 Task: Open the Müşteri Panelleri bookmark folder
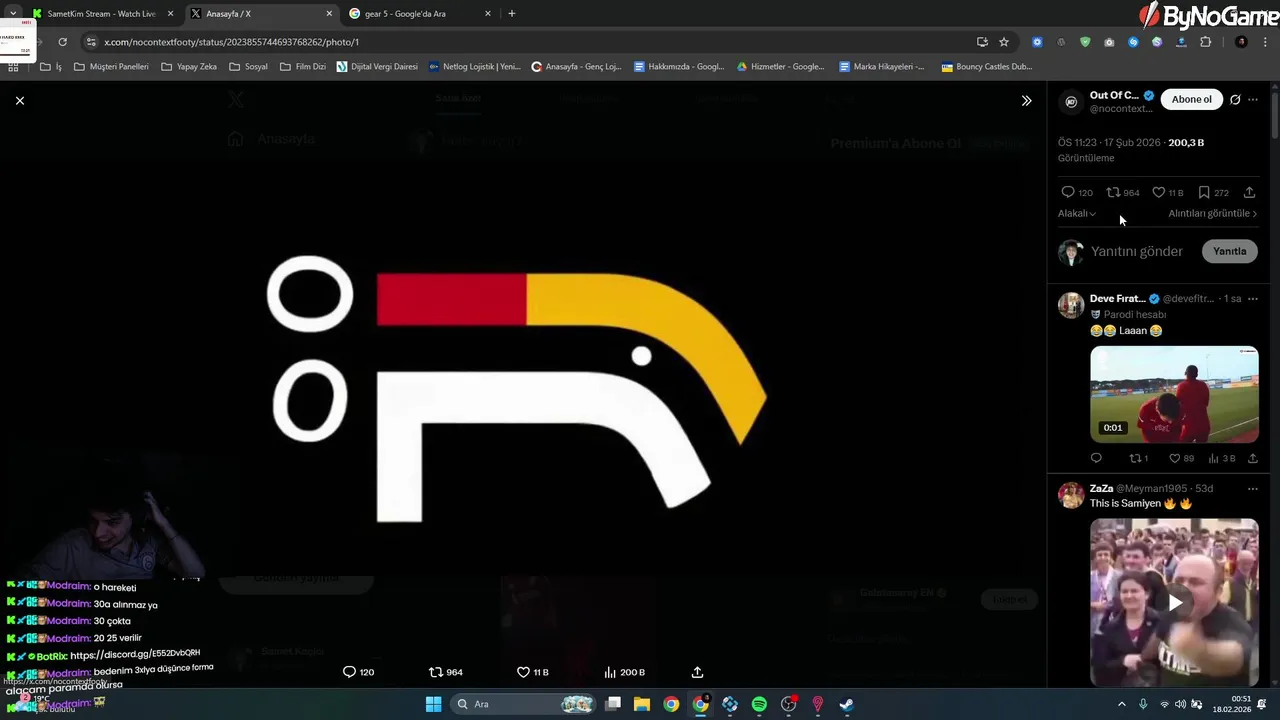111,67
